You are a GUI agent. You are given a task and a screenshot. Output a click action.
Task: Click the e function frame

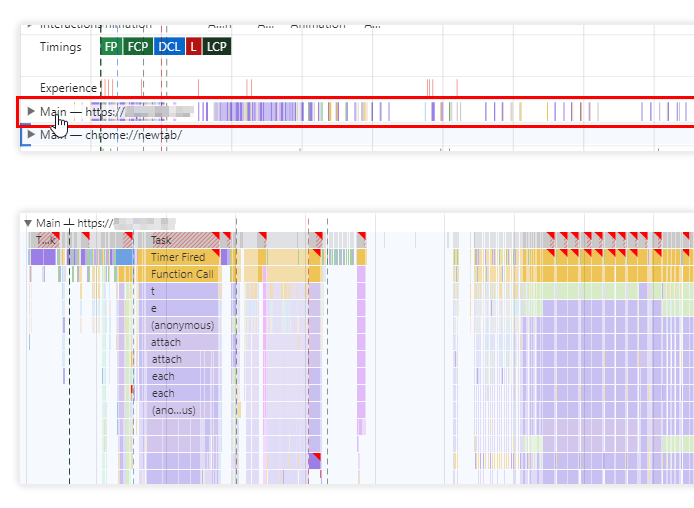pos(178,308)
